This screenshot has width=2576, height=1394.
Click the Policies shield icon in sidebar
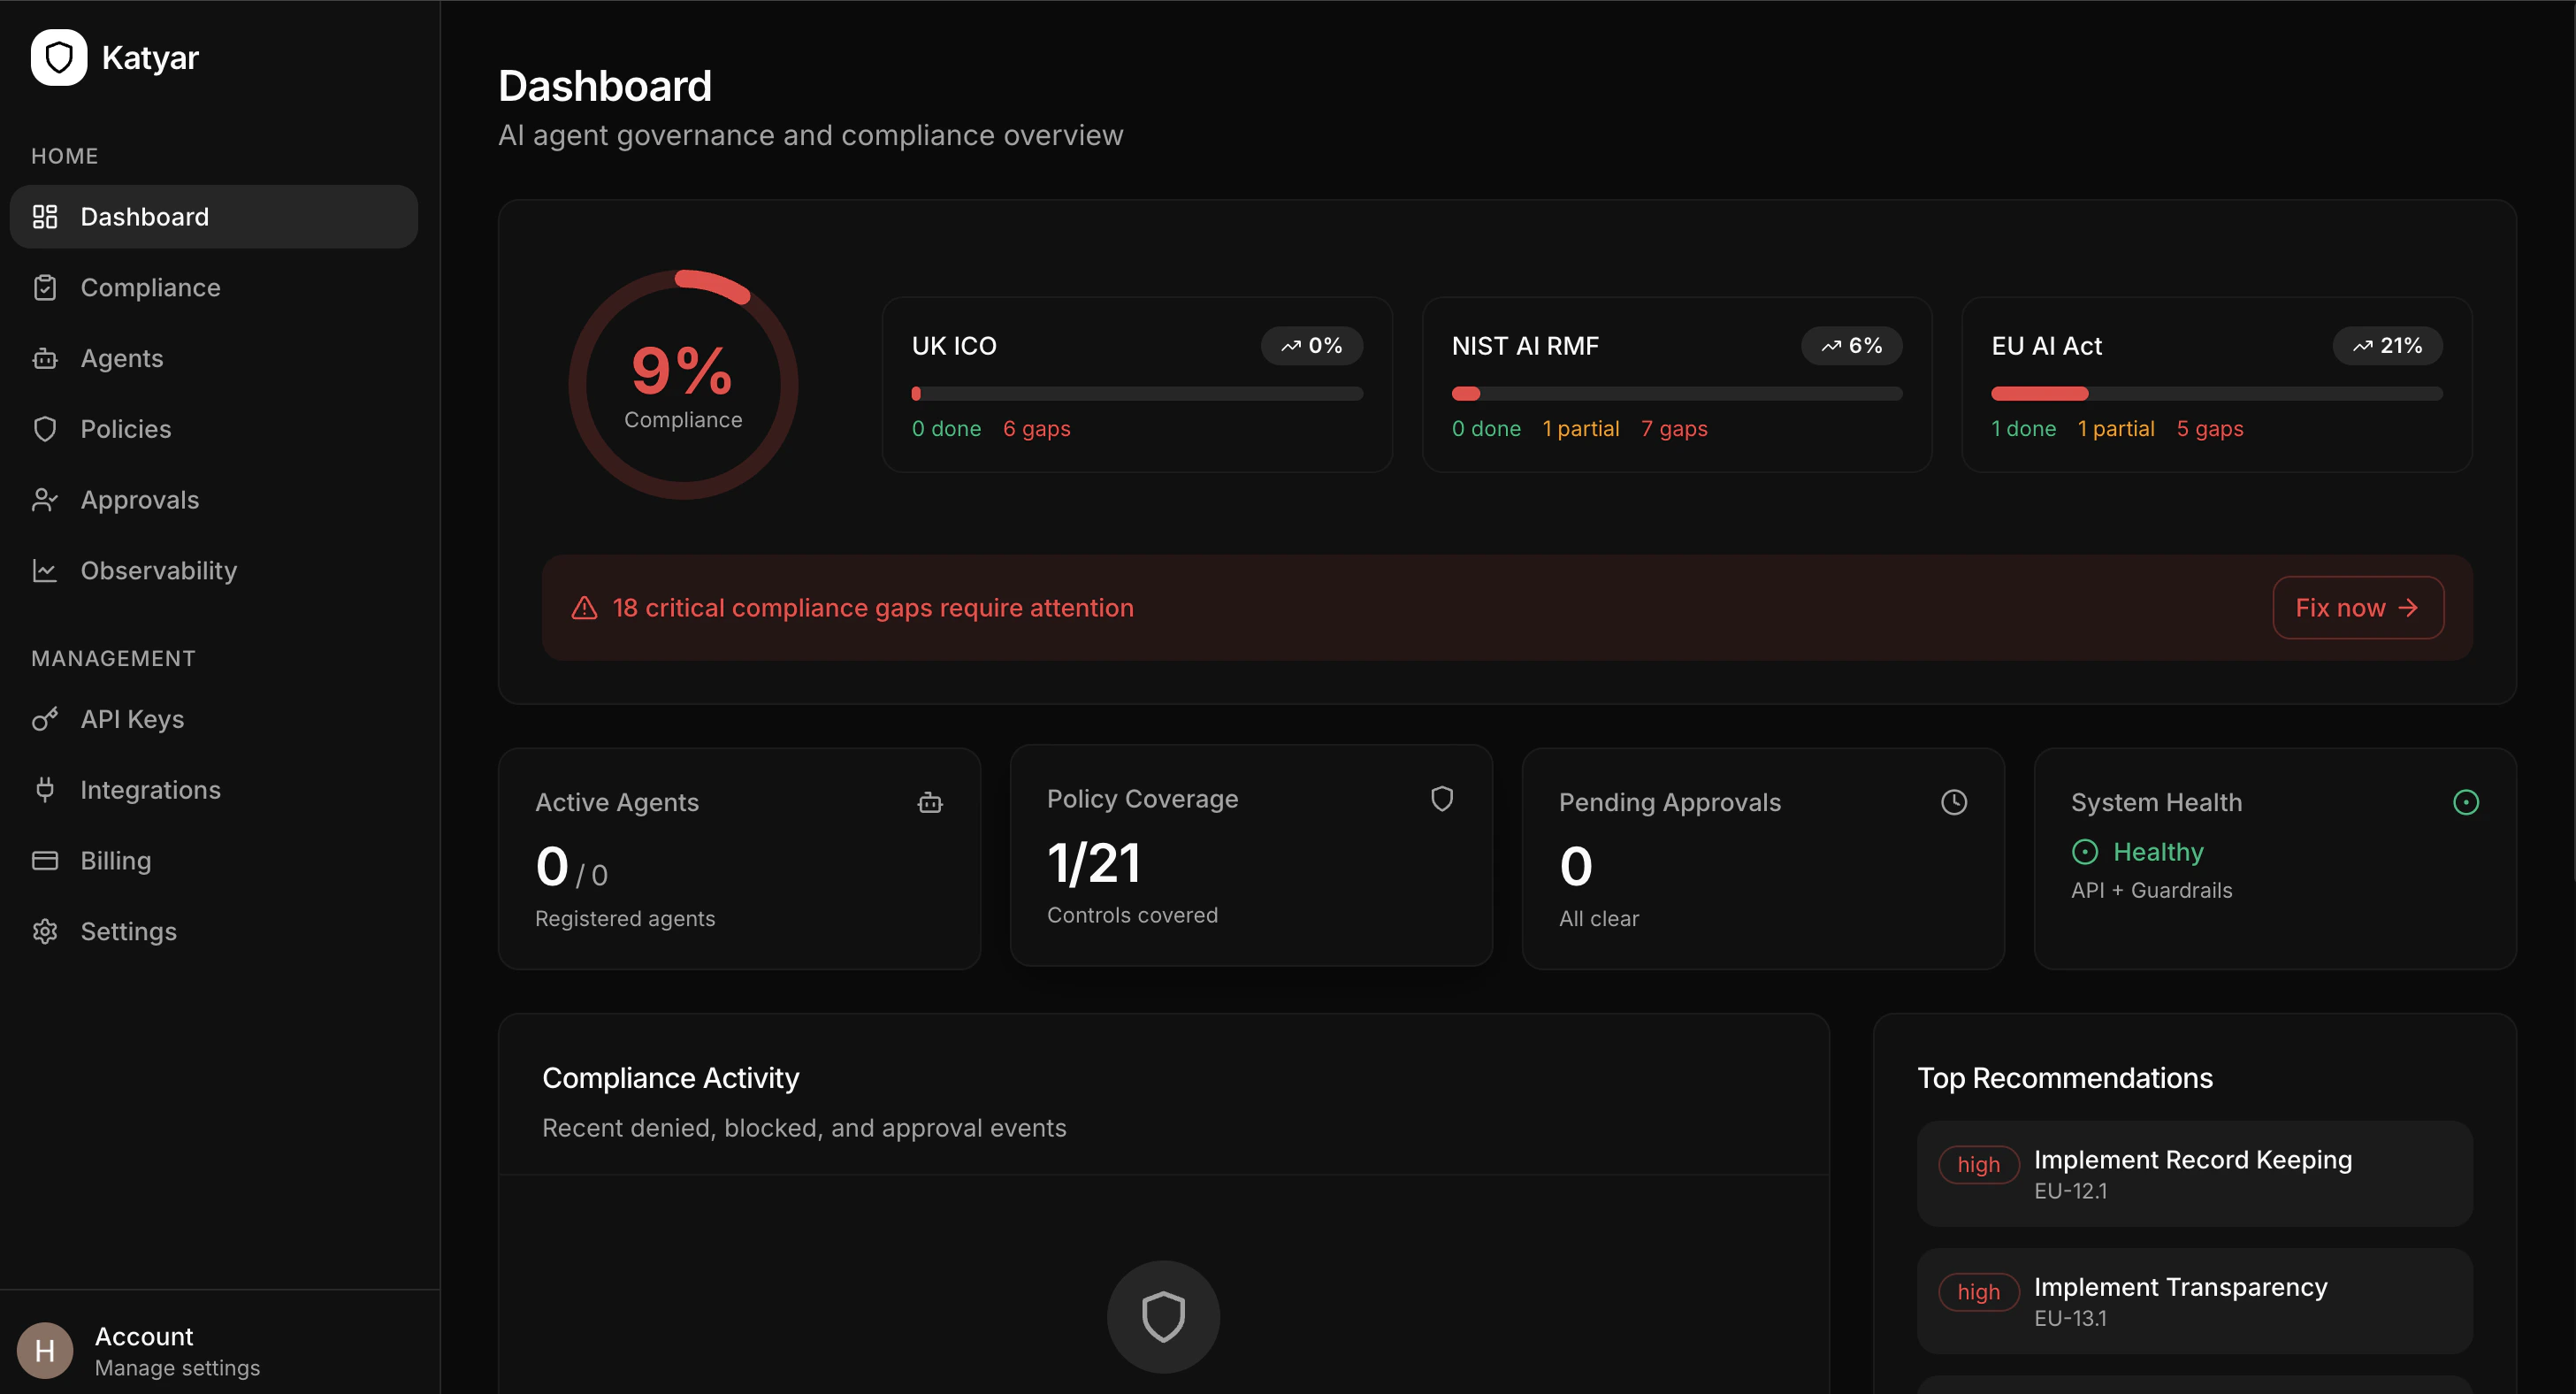click(46, 428)
